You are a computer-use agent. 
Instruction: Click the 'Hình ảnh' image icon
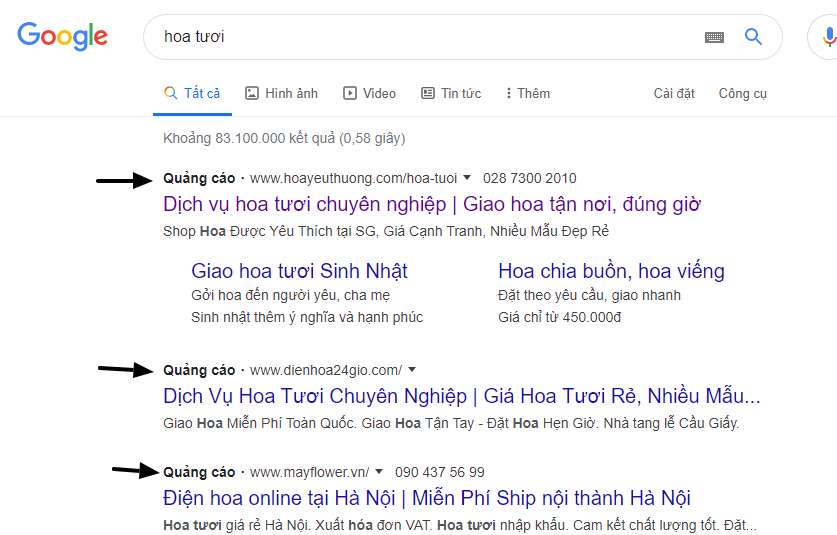pyautogui.click(x=251, y=93)
